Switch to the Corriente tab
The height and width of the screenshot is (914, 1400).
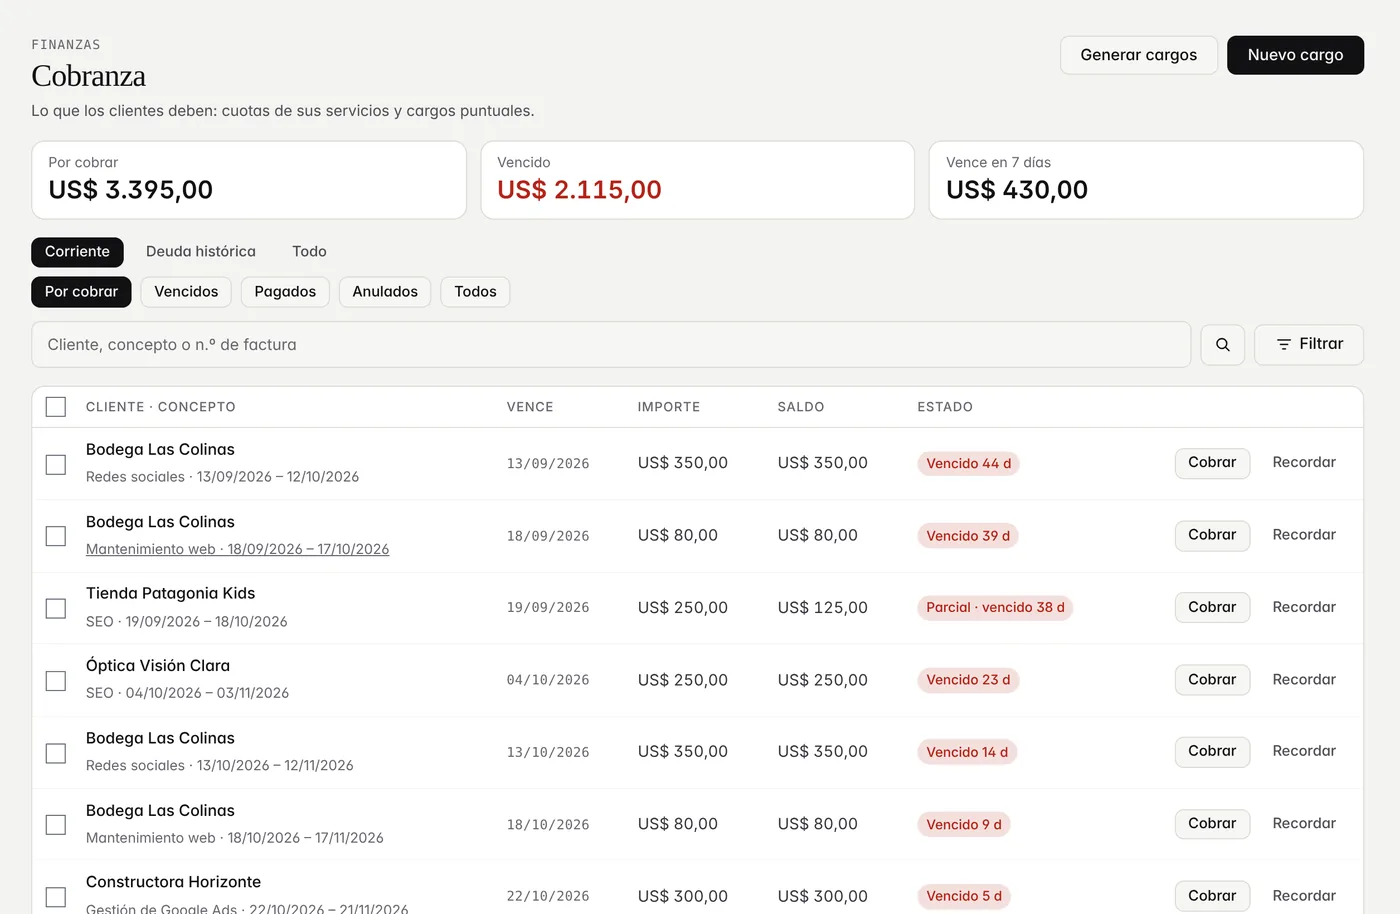77,252
